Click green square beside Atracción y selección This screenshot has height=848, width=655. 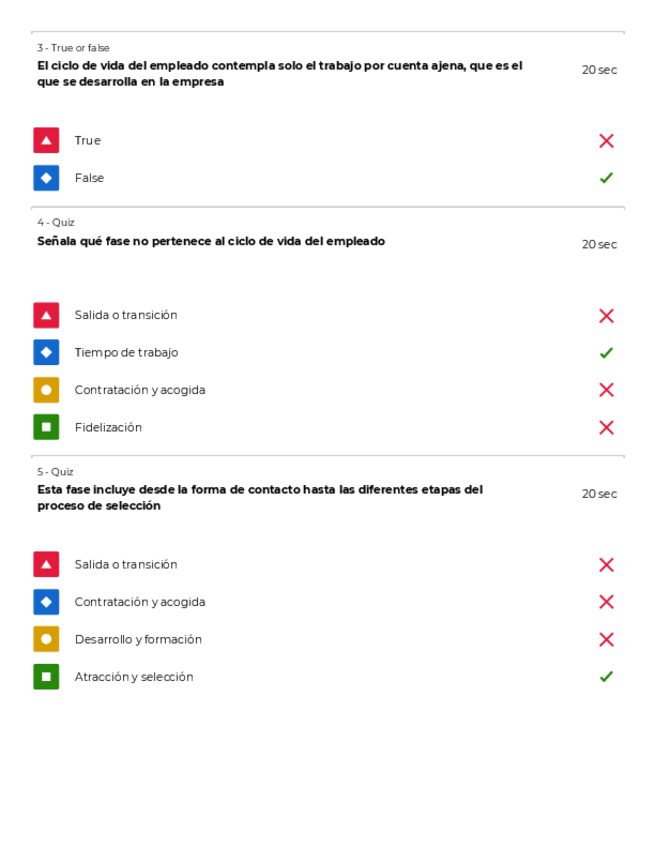(x=46, y=677)
